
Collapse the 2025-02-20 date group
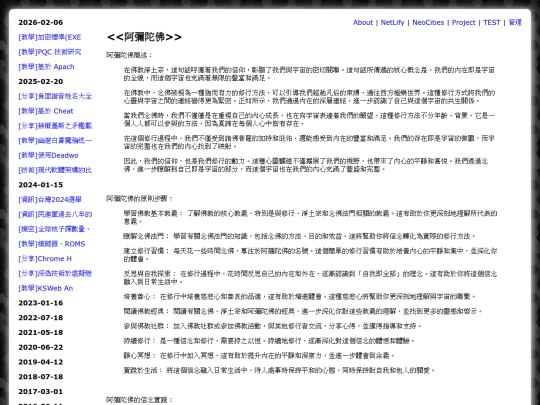41,82
